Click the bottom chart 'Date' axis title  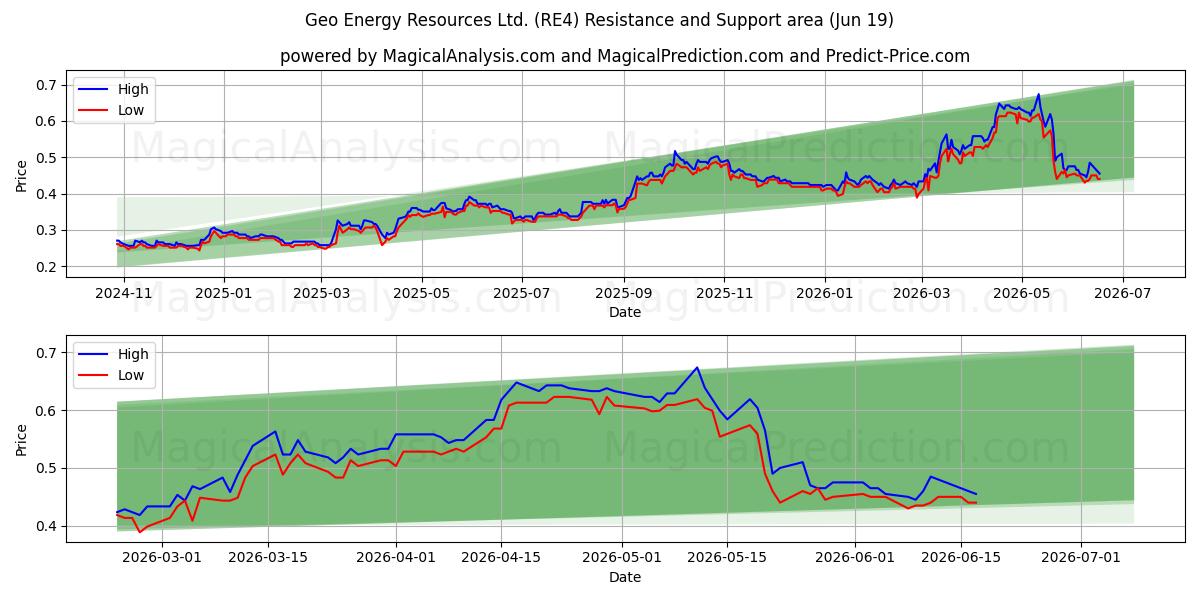[x=625, y=577]
